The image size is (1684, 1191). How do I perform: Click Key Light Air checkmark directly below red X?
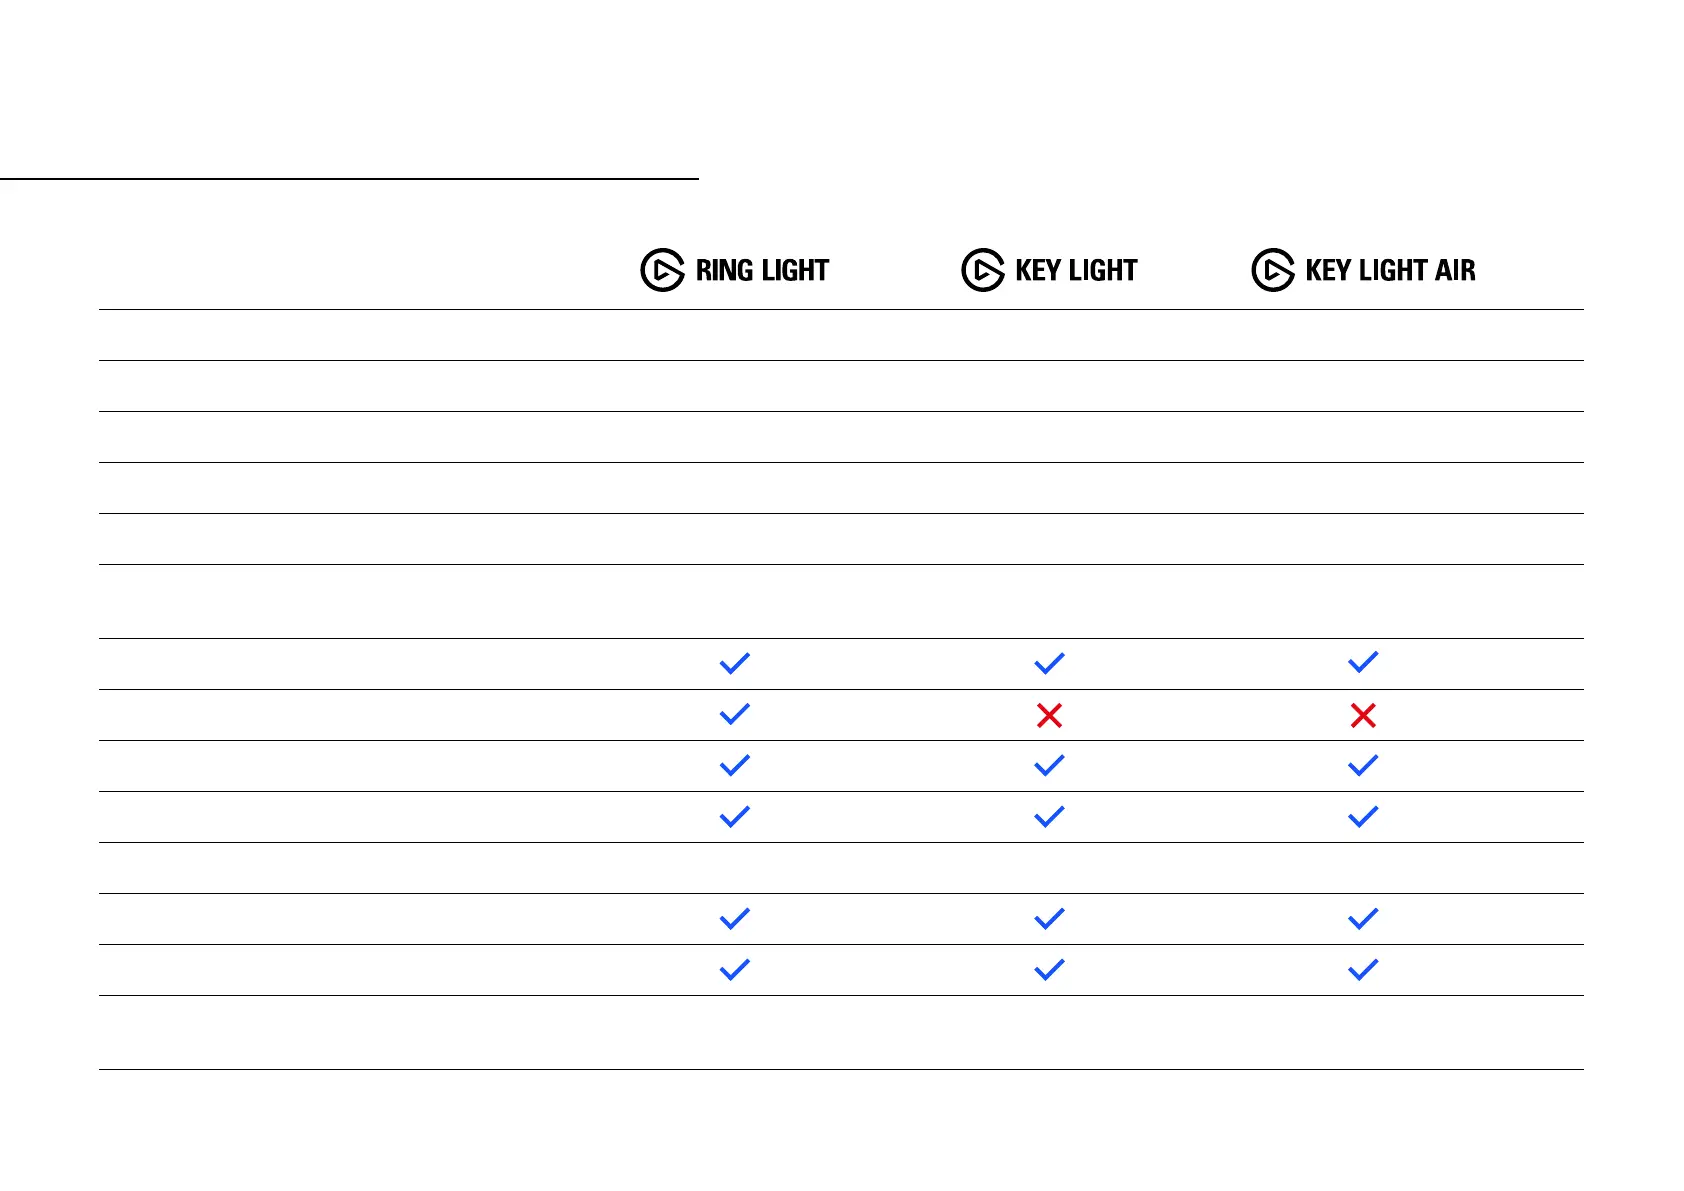click(x=1363, y=766)
